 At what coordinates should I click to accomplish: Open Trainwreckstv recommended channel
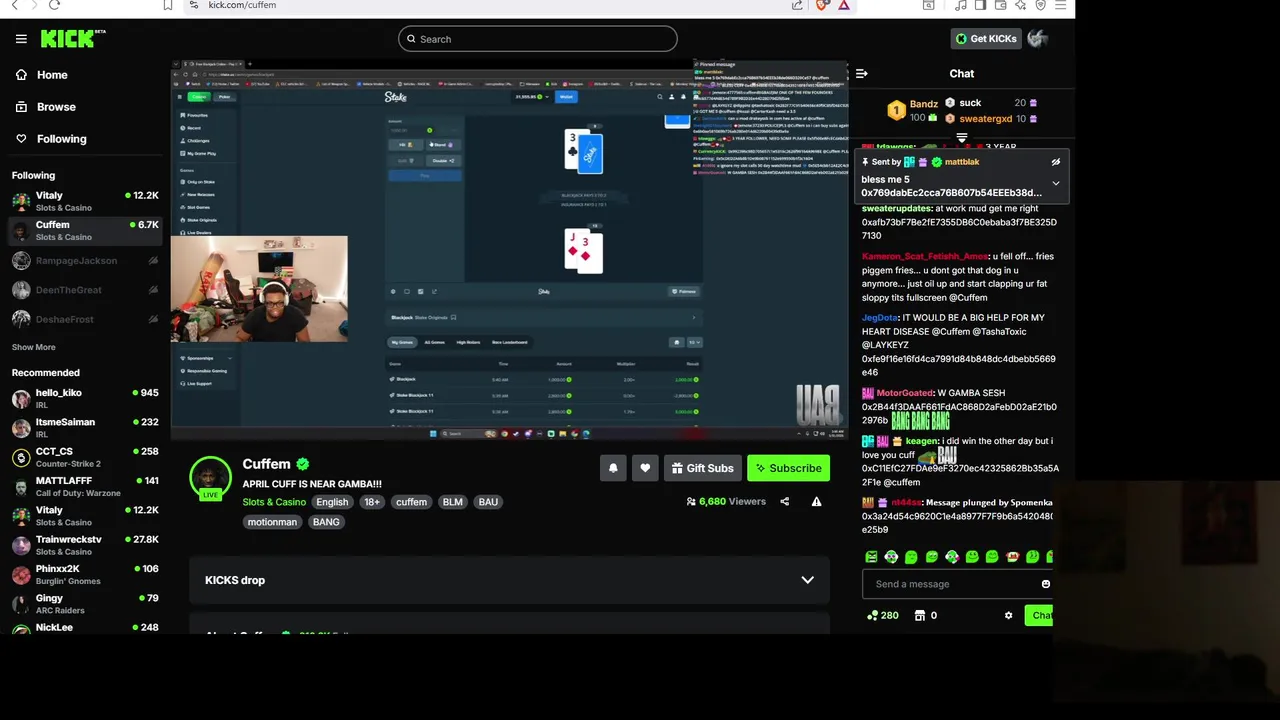tap(85, 545)
